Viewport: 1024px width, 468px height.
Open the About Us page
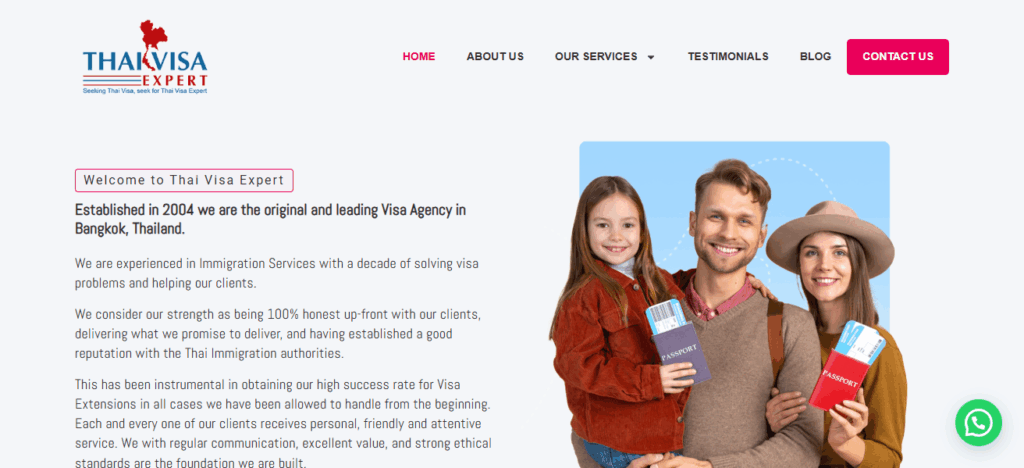495,57
